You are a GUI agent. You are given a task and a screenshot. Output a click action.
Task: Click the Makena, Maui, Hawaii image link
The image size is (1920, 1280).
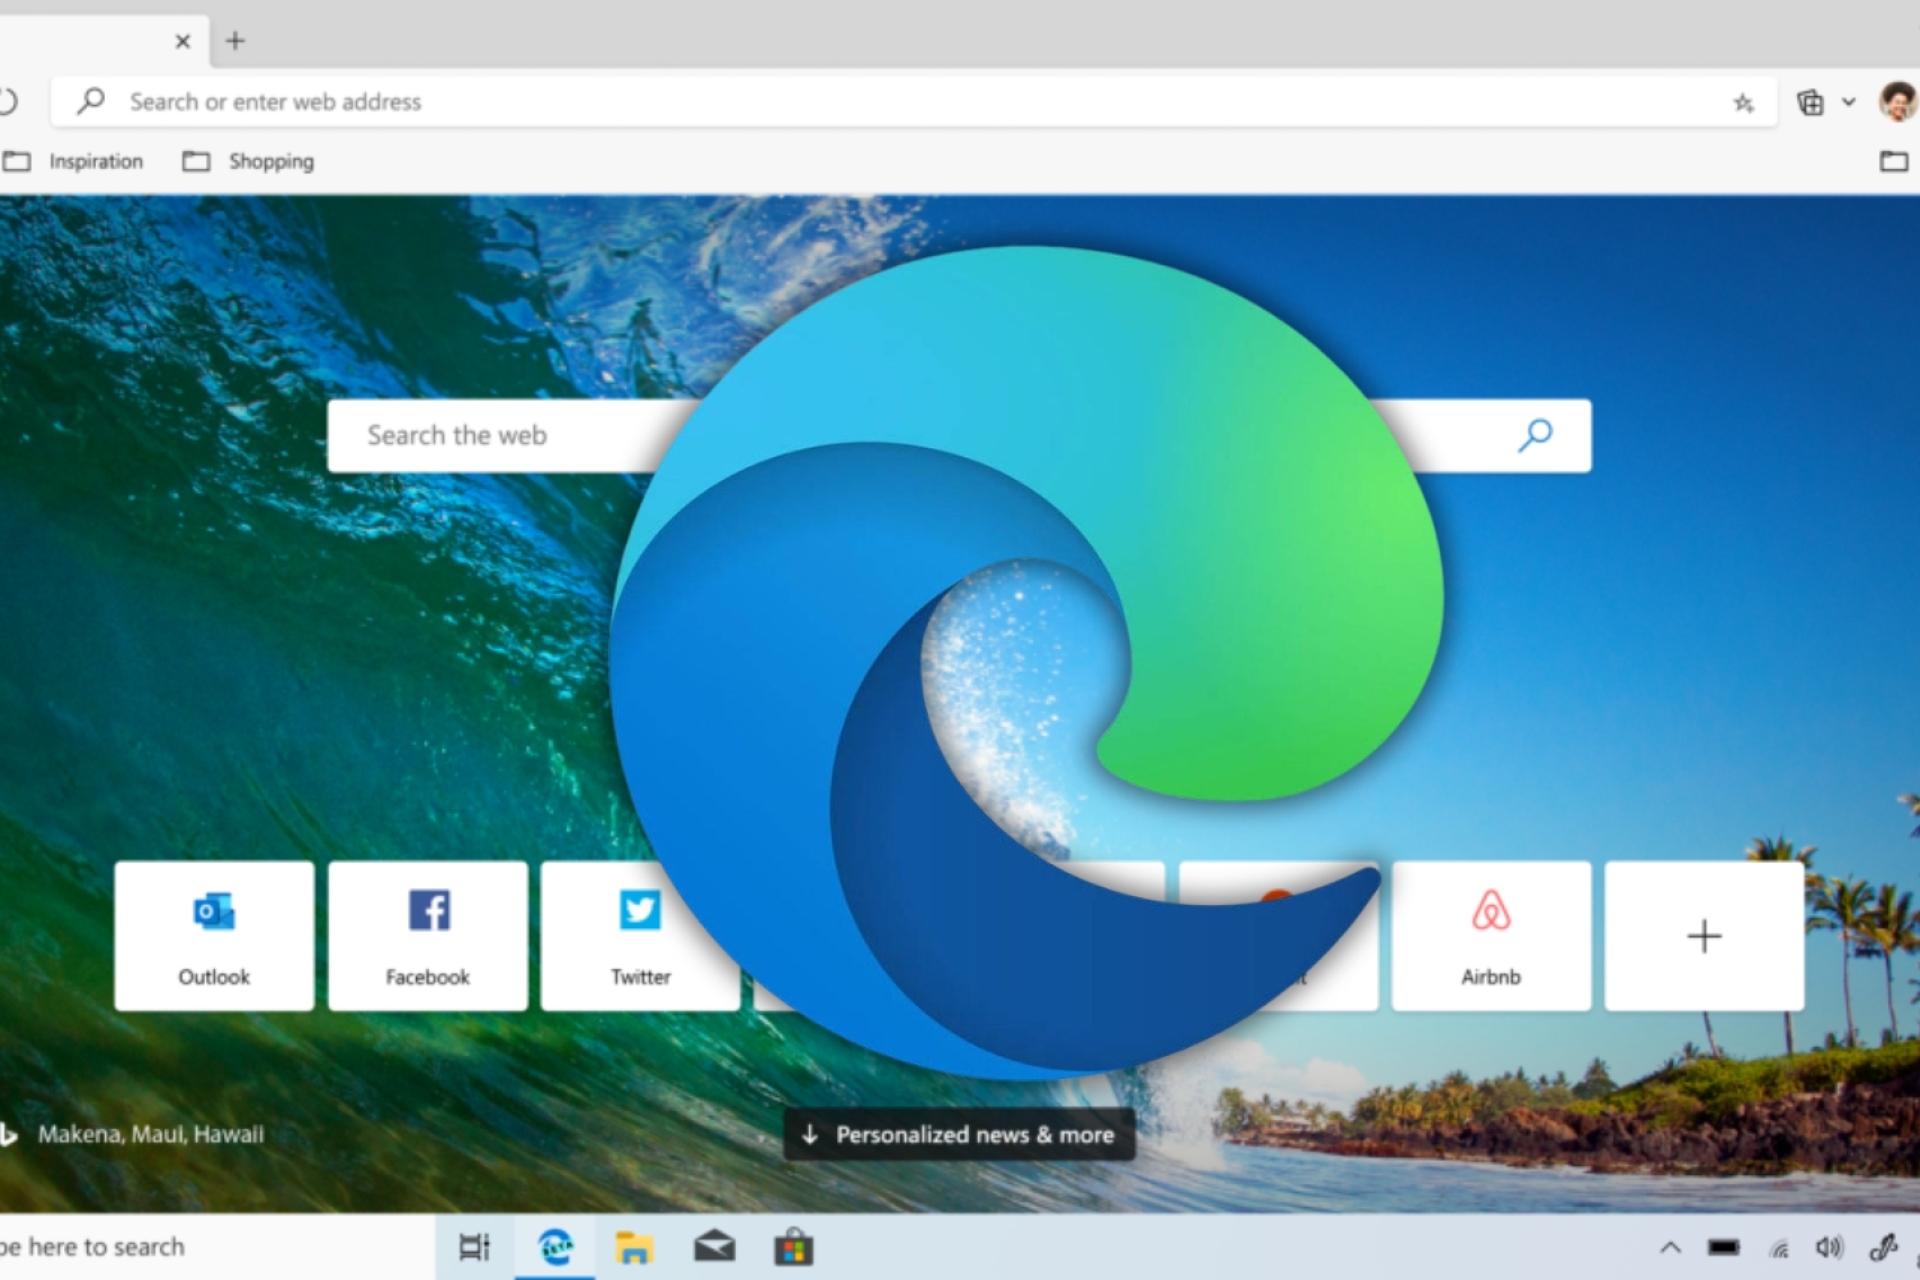(150, 1134)
